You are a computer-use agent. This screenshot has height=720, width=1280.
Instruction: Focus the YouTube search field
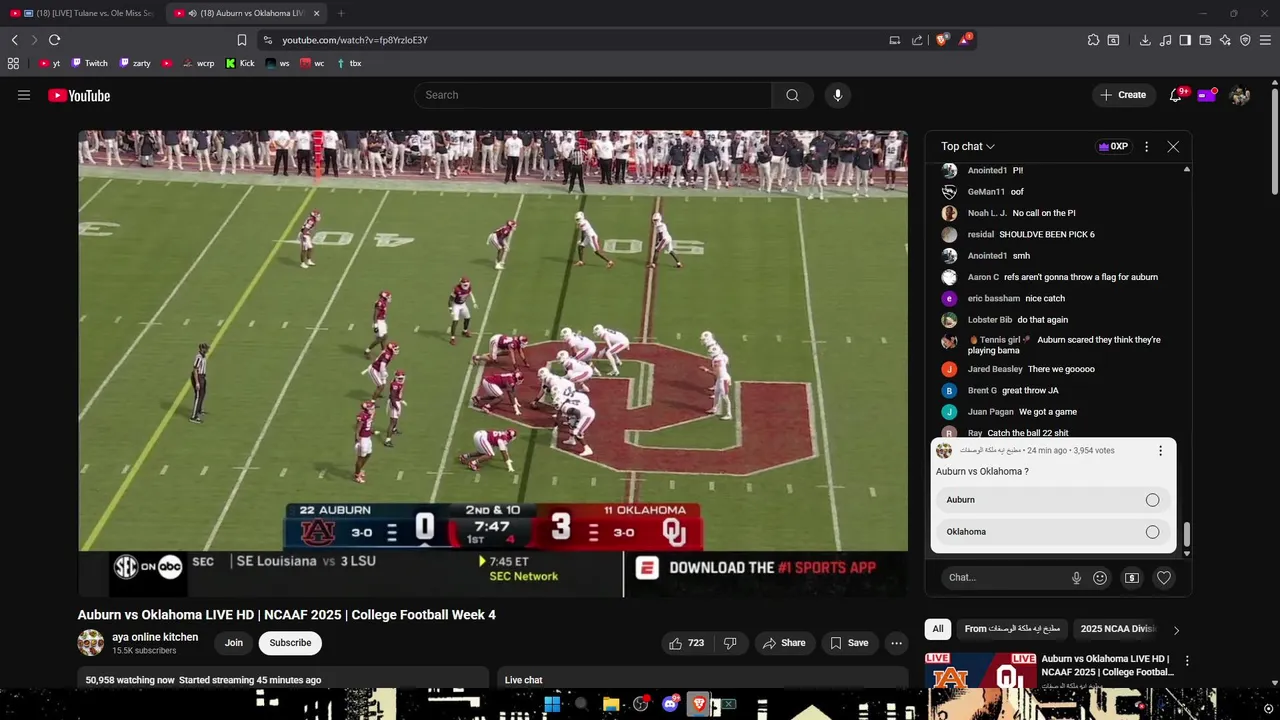point(593,95)
